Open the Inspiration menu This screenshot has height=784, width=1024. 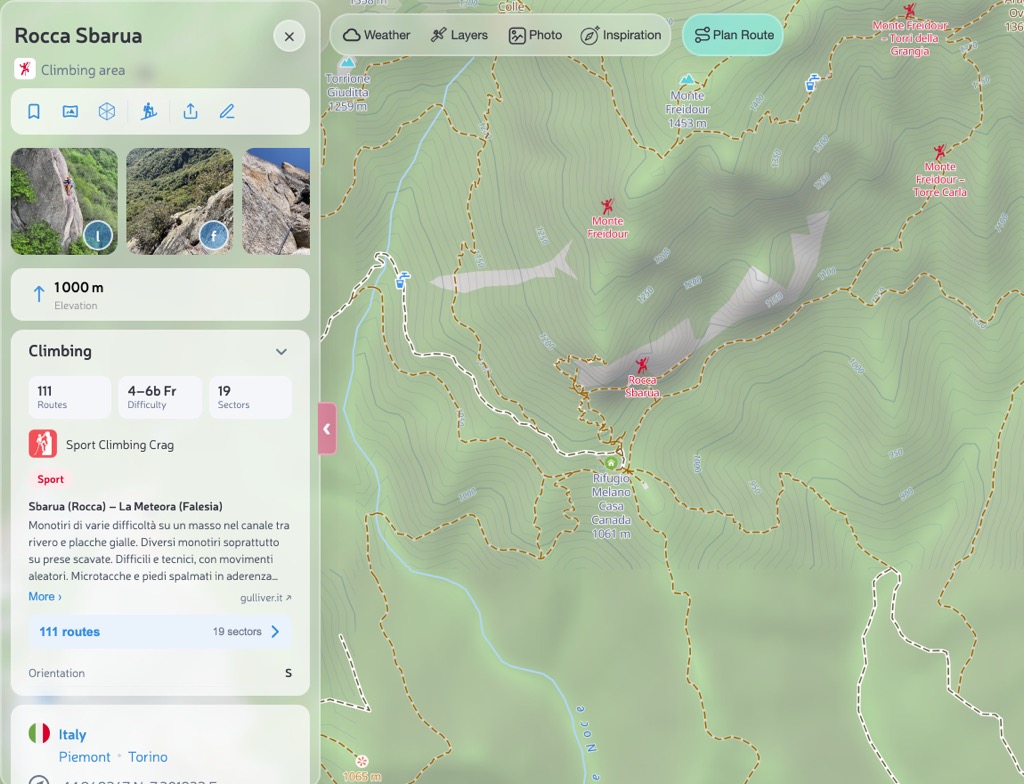pos(620,35)
